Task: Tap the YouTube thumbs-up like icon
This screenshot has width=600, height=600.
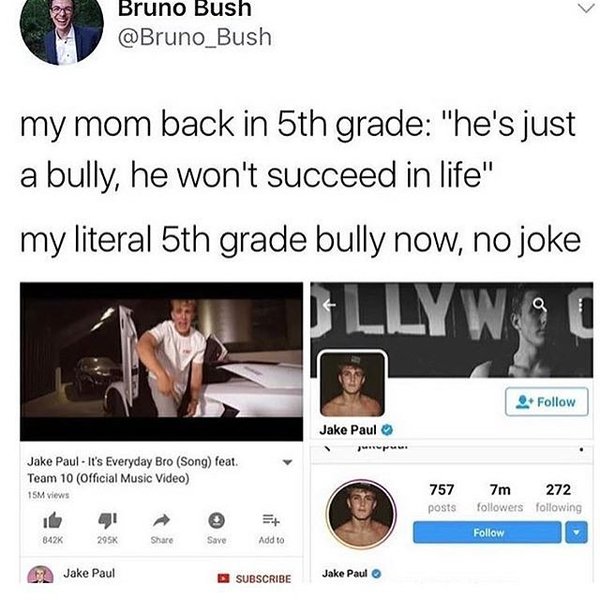Action: 52,520
